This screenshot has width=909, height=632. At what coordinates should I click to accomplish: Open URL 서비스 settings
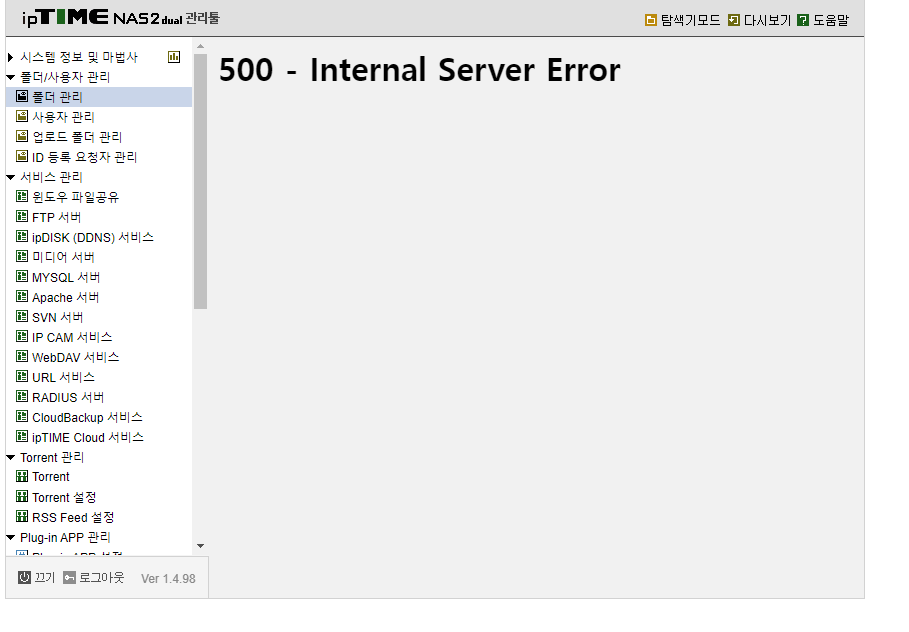[63, 377]
